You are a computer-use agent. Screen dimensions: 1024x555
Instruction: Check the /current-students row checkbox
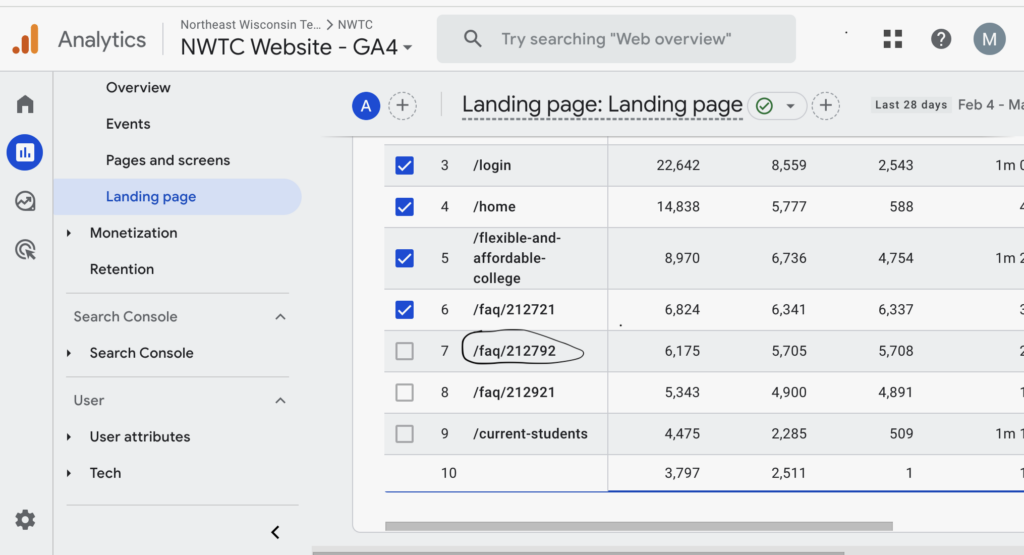[x=404, y=434]
